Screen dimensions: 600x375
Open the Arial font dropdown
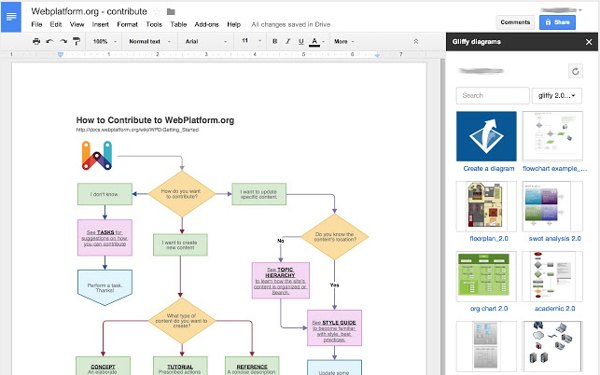coord(206,41)
